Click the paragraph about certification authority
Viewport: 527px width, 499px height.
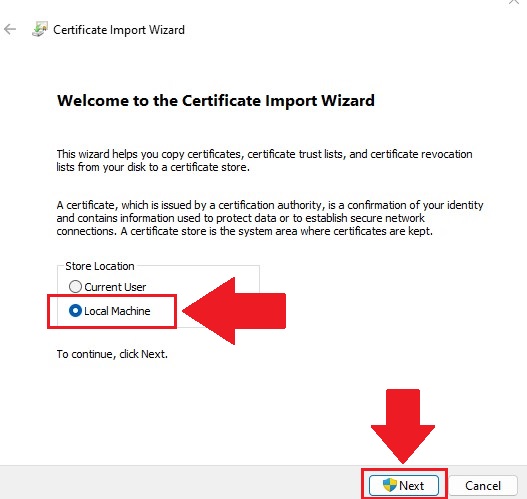click(x=270, y=218)
